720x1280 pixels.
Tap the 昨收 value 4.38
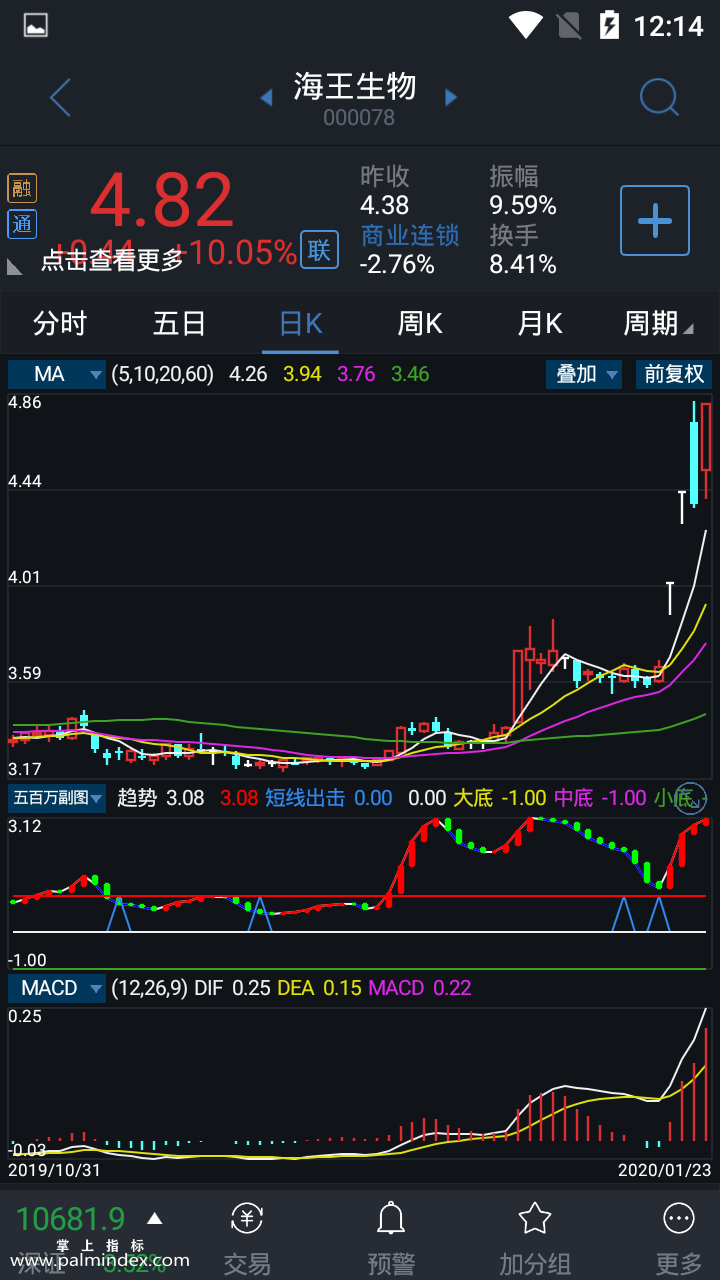(x=385, y=206)
